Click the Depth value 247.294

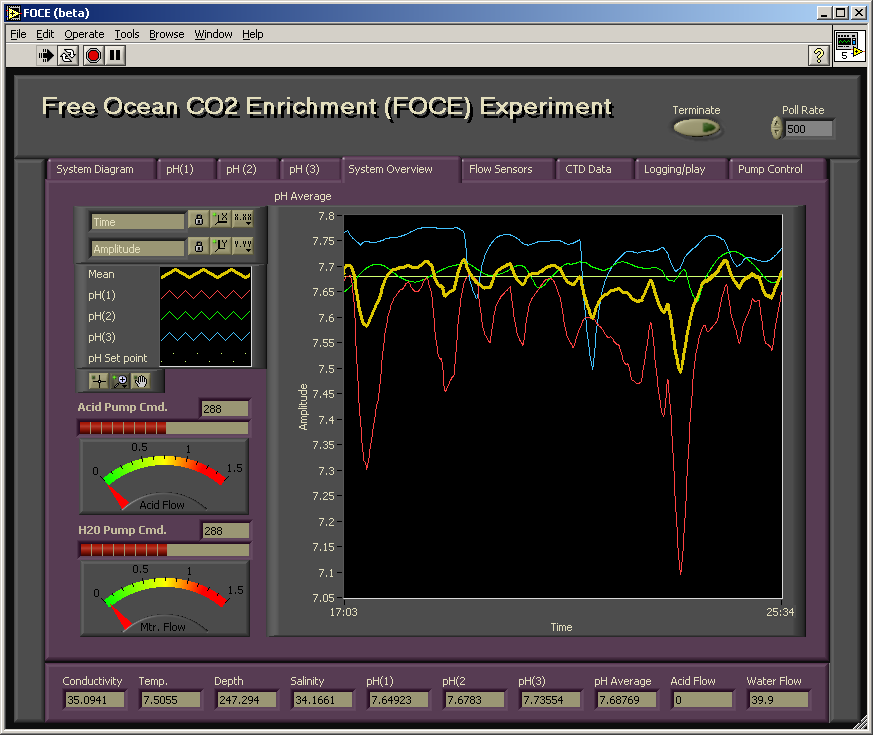(246, 700)
